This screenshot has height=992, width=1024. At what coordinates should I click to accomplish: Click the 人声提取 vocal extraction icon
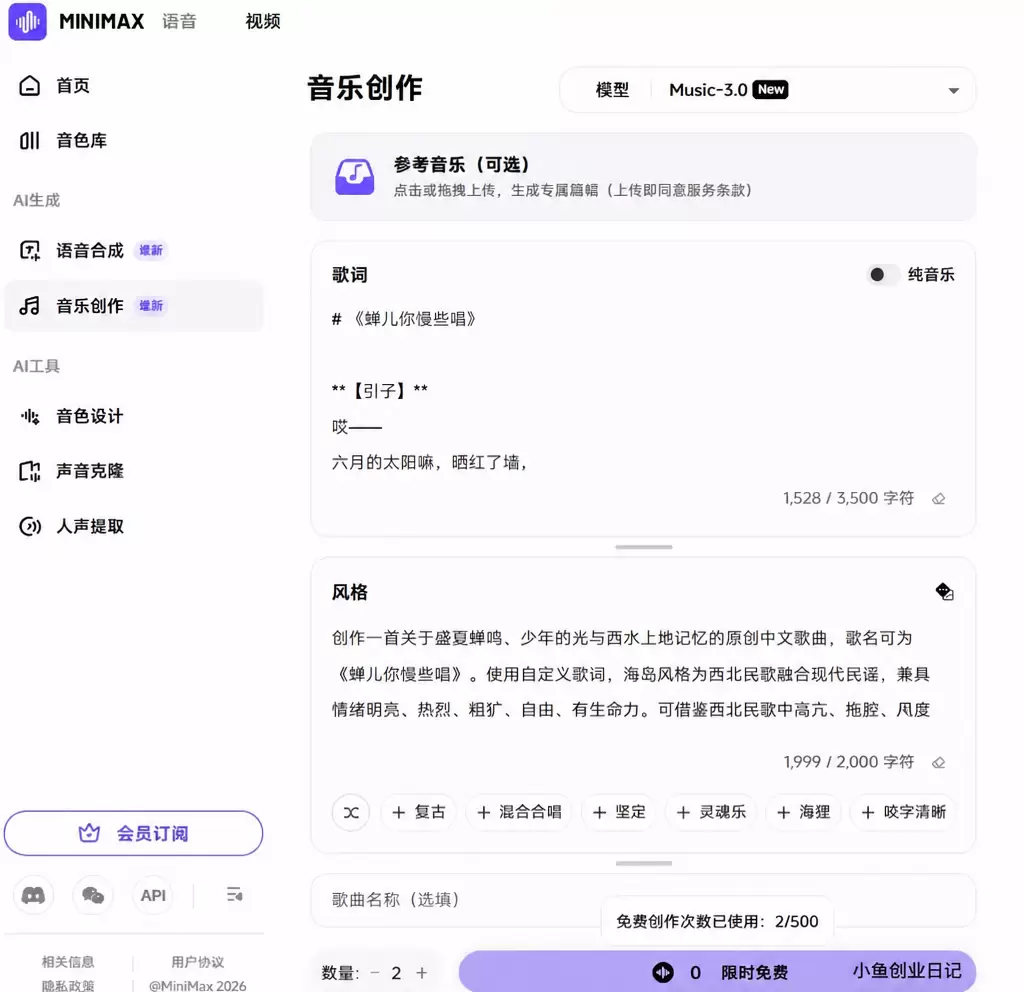29,526
